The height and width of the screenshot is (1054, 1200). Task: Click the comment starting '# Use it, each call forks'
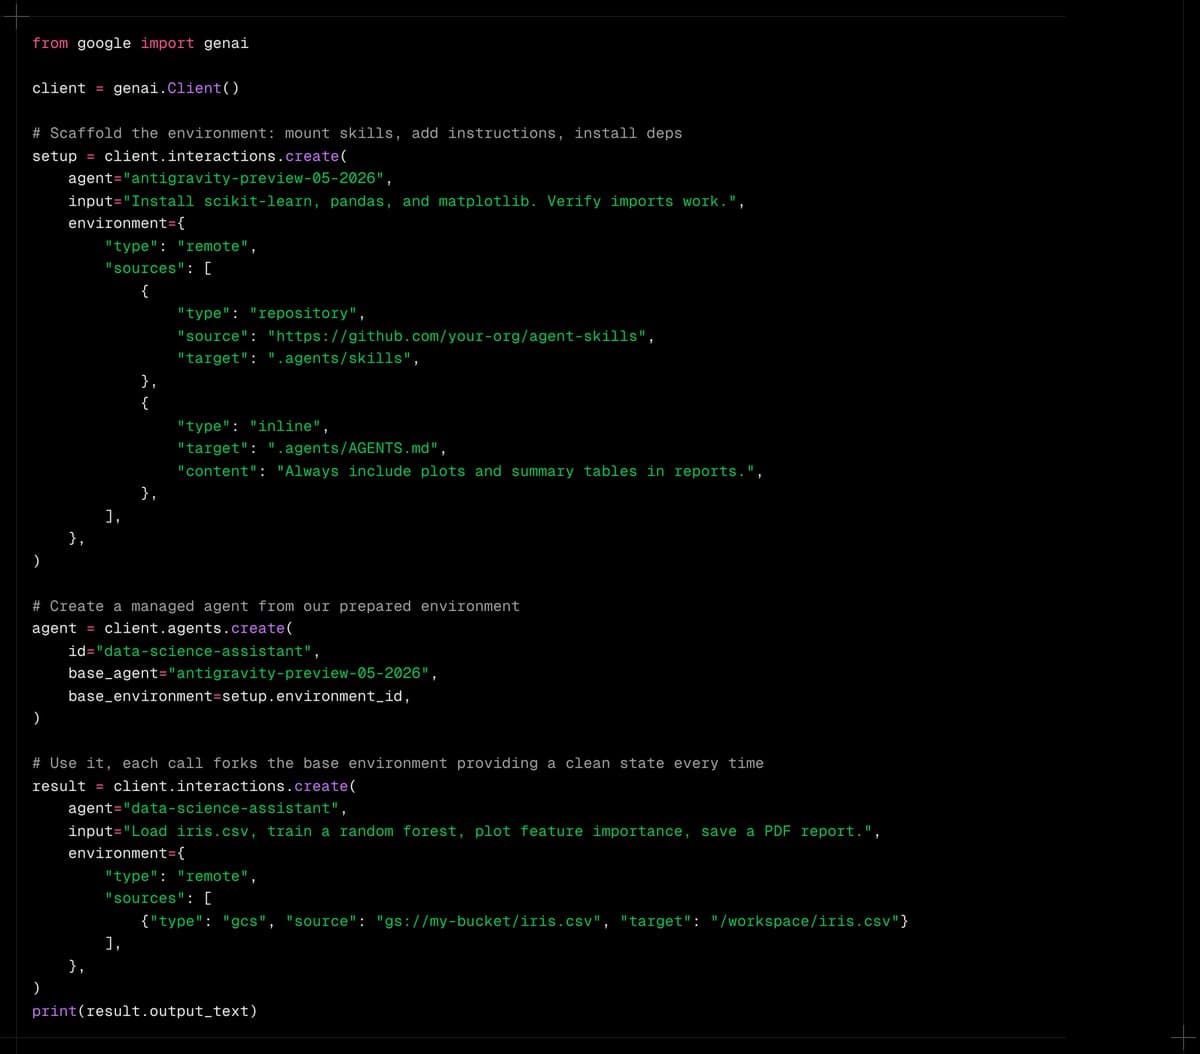click(398, 763)
